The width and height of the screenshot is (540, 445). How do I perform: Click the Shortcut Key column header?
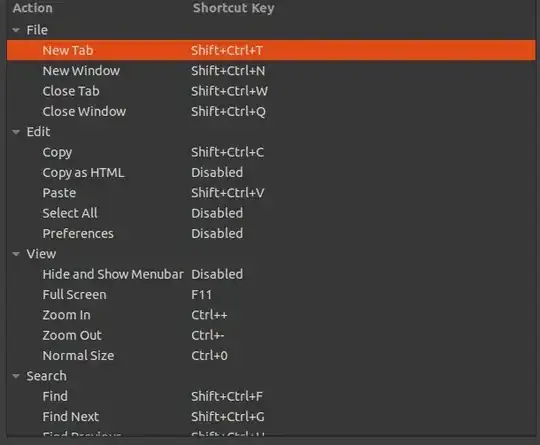click(233, 8)
